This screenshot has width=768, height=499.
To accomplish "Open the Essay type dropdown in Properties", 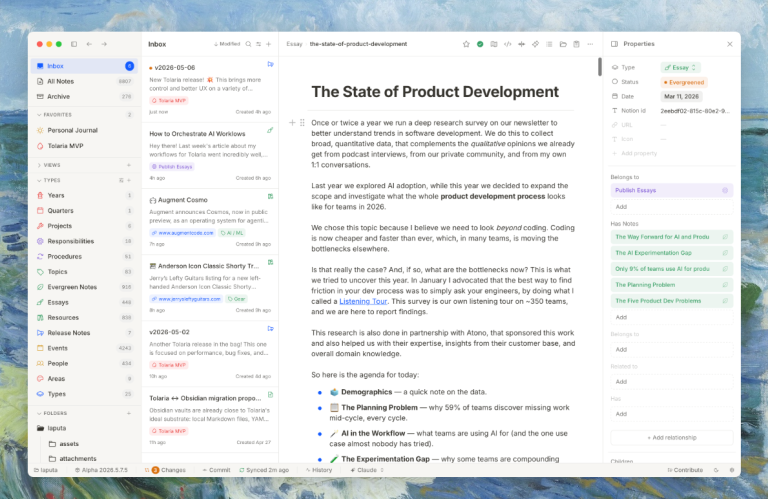I will (680, 68).
